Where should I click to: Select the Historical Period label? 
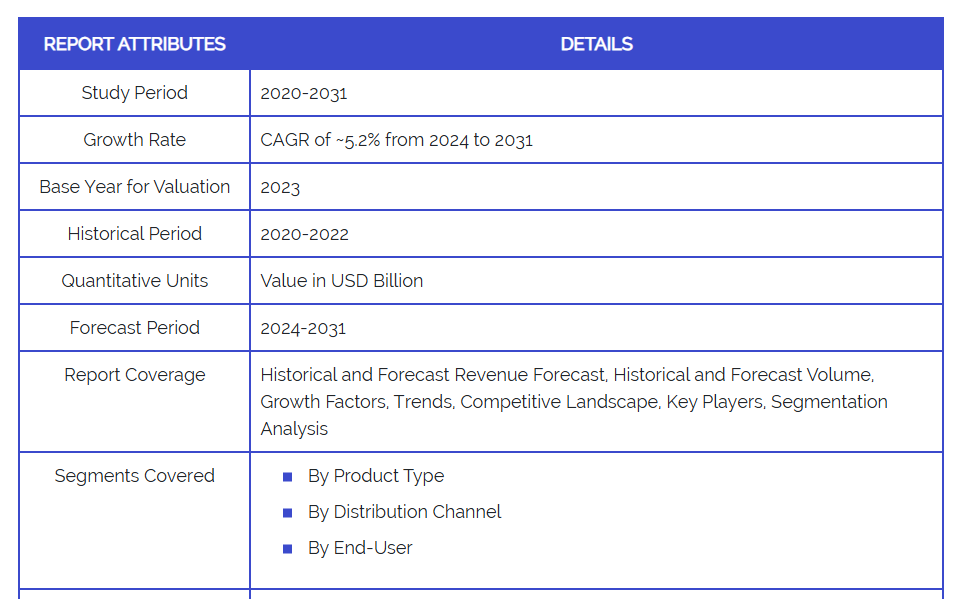(x=135, y=234)
